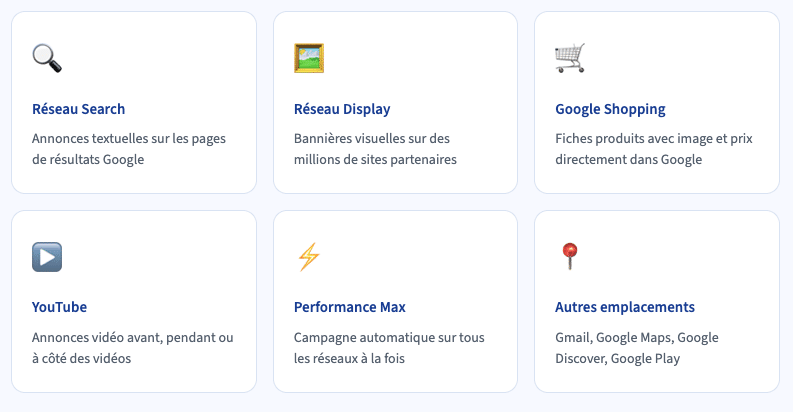Select the Google Shopping title
Viewport: 793px width, 412px height.
[610, 109]
